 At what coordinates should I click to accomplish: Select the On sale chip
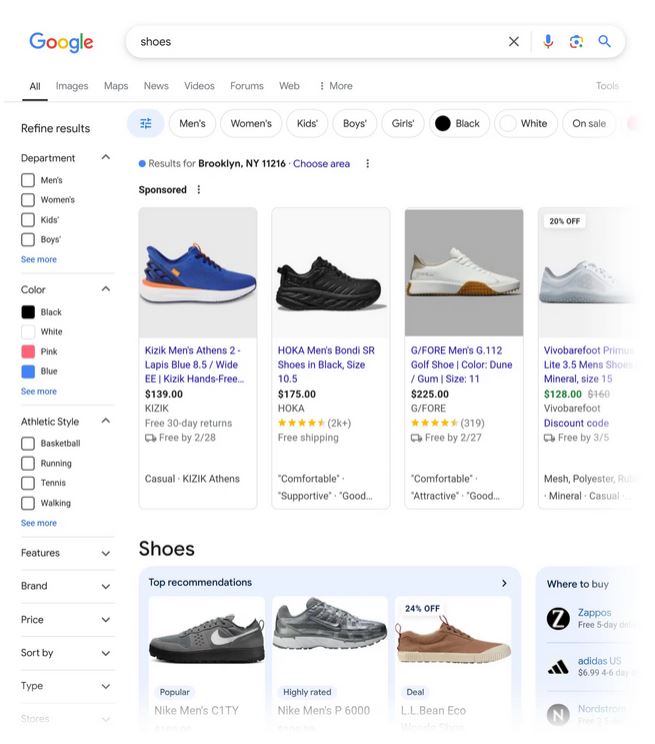[589, 123]
